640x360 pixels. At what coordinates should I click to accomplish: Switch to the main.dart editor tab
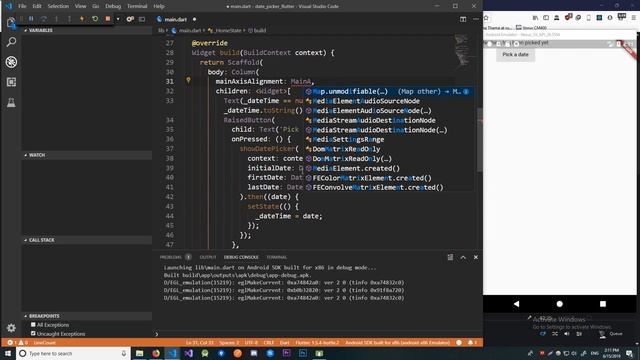click(x=176, y=19)
